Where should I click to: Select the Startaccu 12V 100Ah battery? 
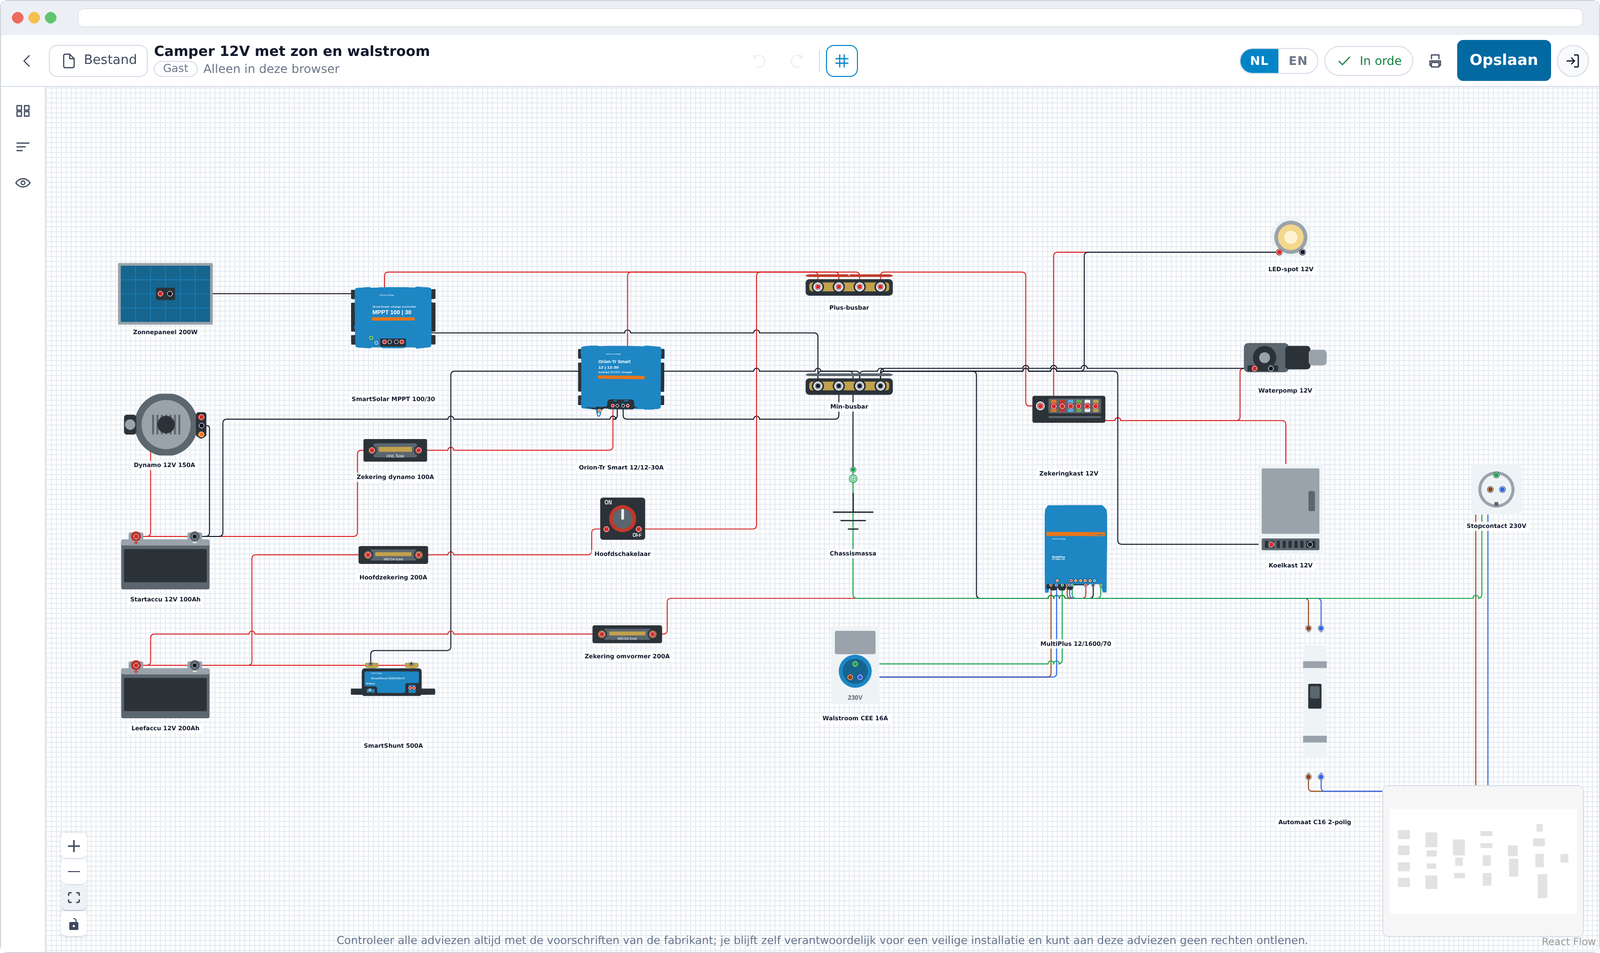[x=165, y=561]
